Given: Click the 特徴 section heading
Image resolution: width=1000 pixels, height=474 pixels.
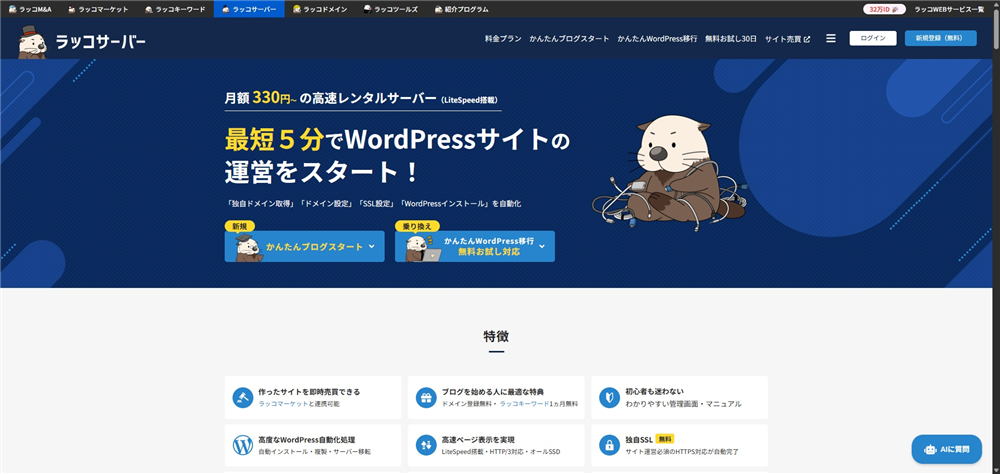Looking at the screenshot, I should (496, 336).
